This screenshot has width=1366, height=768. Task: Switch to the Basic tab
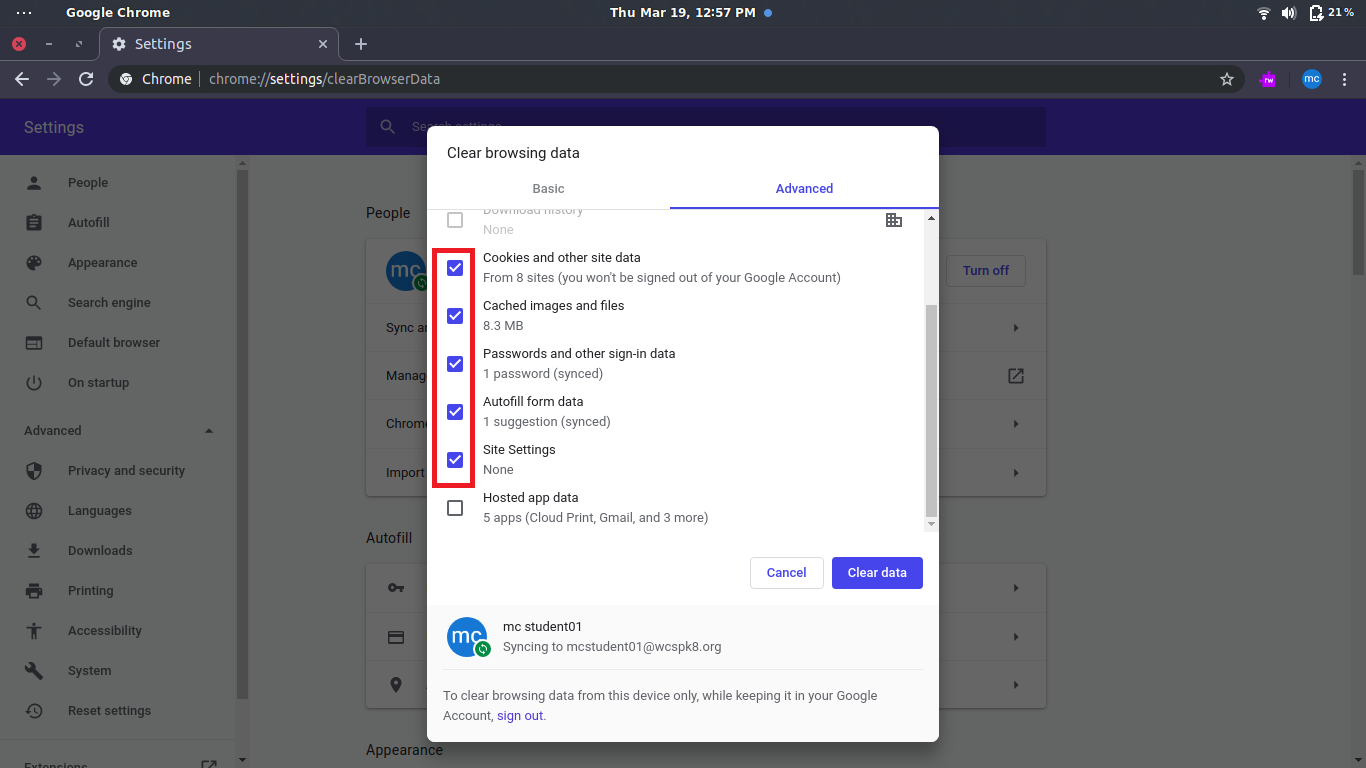548,188
